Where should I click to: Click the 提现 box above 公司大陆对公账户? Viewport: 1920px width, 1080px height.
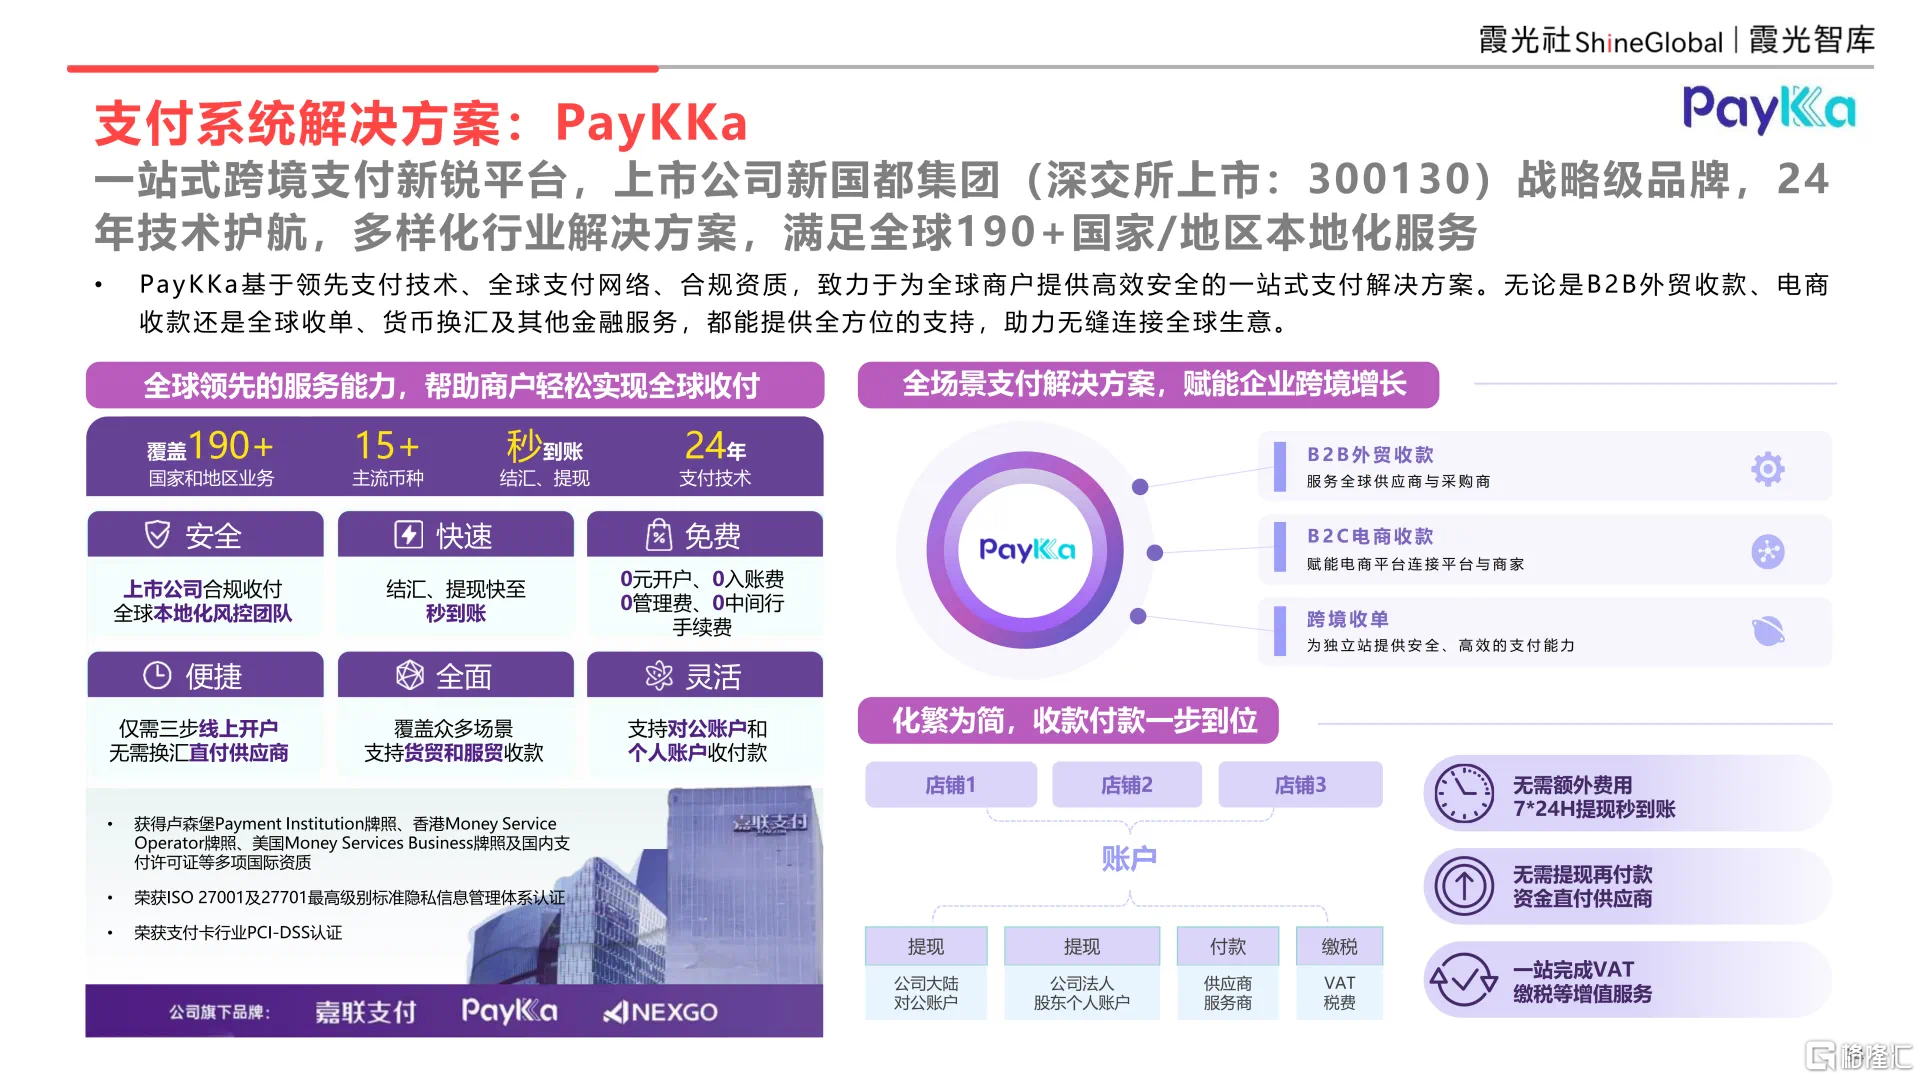(x=925, y=946)
